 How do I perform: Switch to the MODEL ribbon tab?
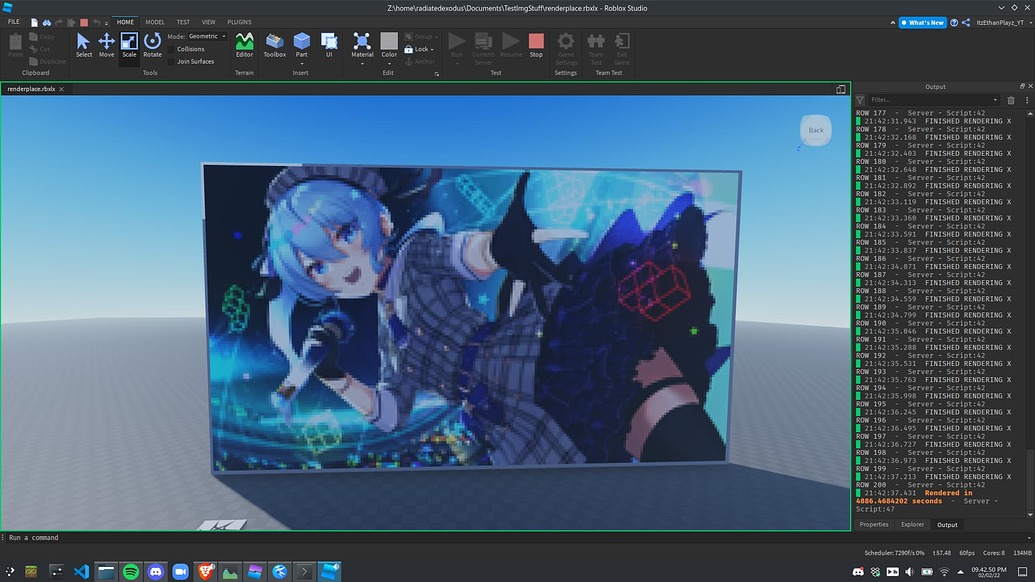[154, 21]
